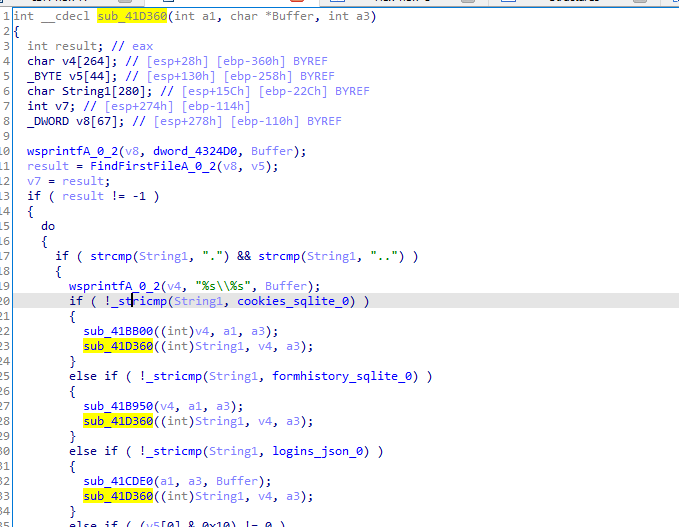
Task: Click the FindFirstFileA_0_2 call
Action: pos(152,166)
